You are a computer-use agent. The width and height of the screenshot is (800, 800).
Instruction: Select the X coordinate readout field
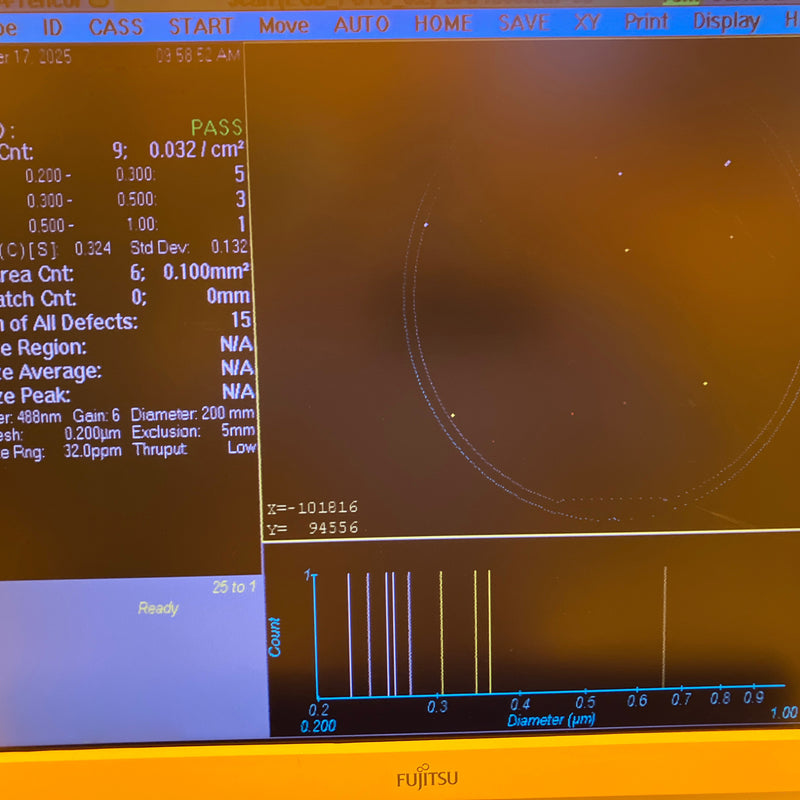tap(315, 506)
